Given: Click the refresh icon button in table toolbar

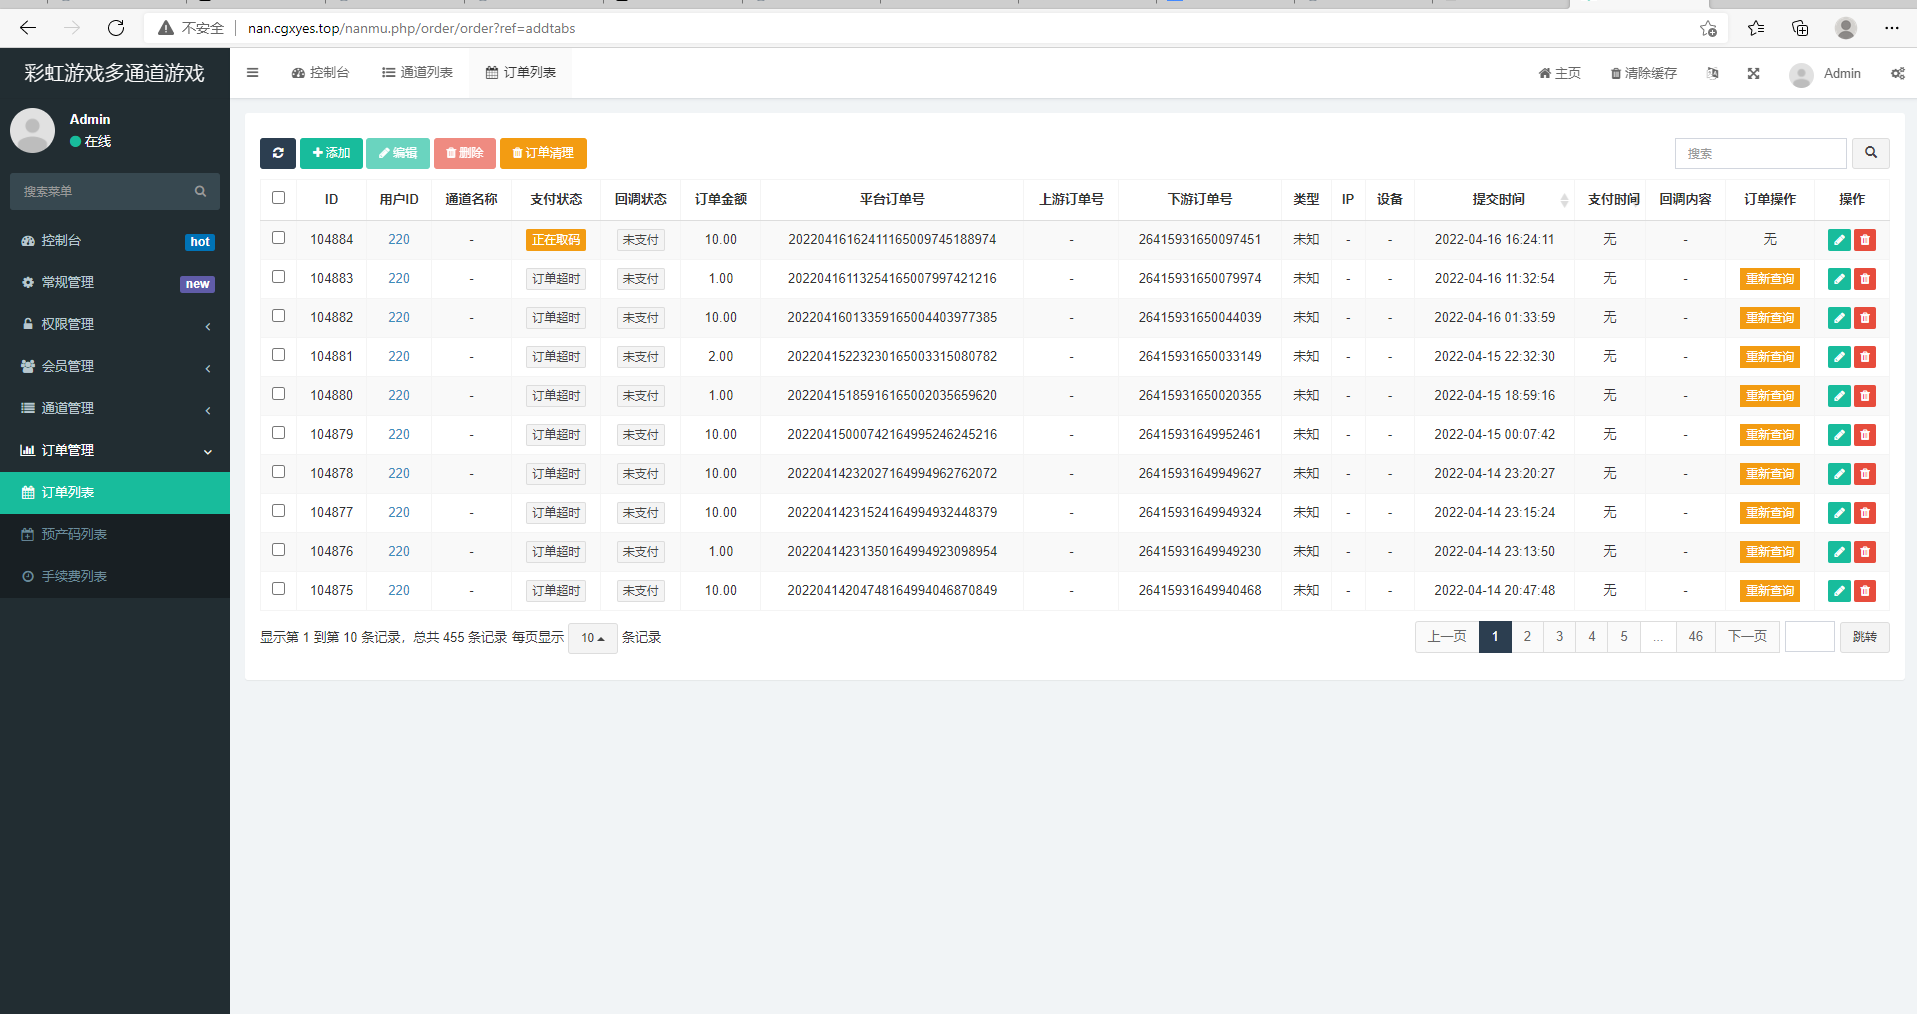Looking at the screenshot, I should pos(277,153).
